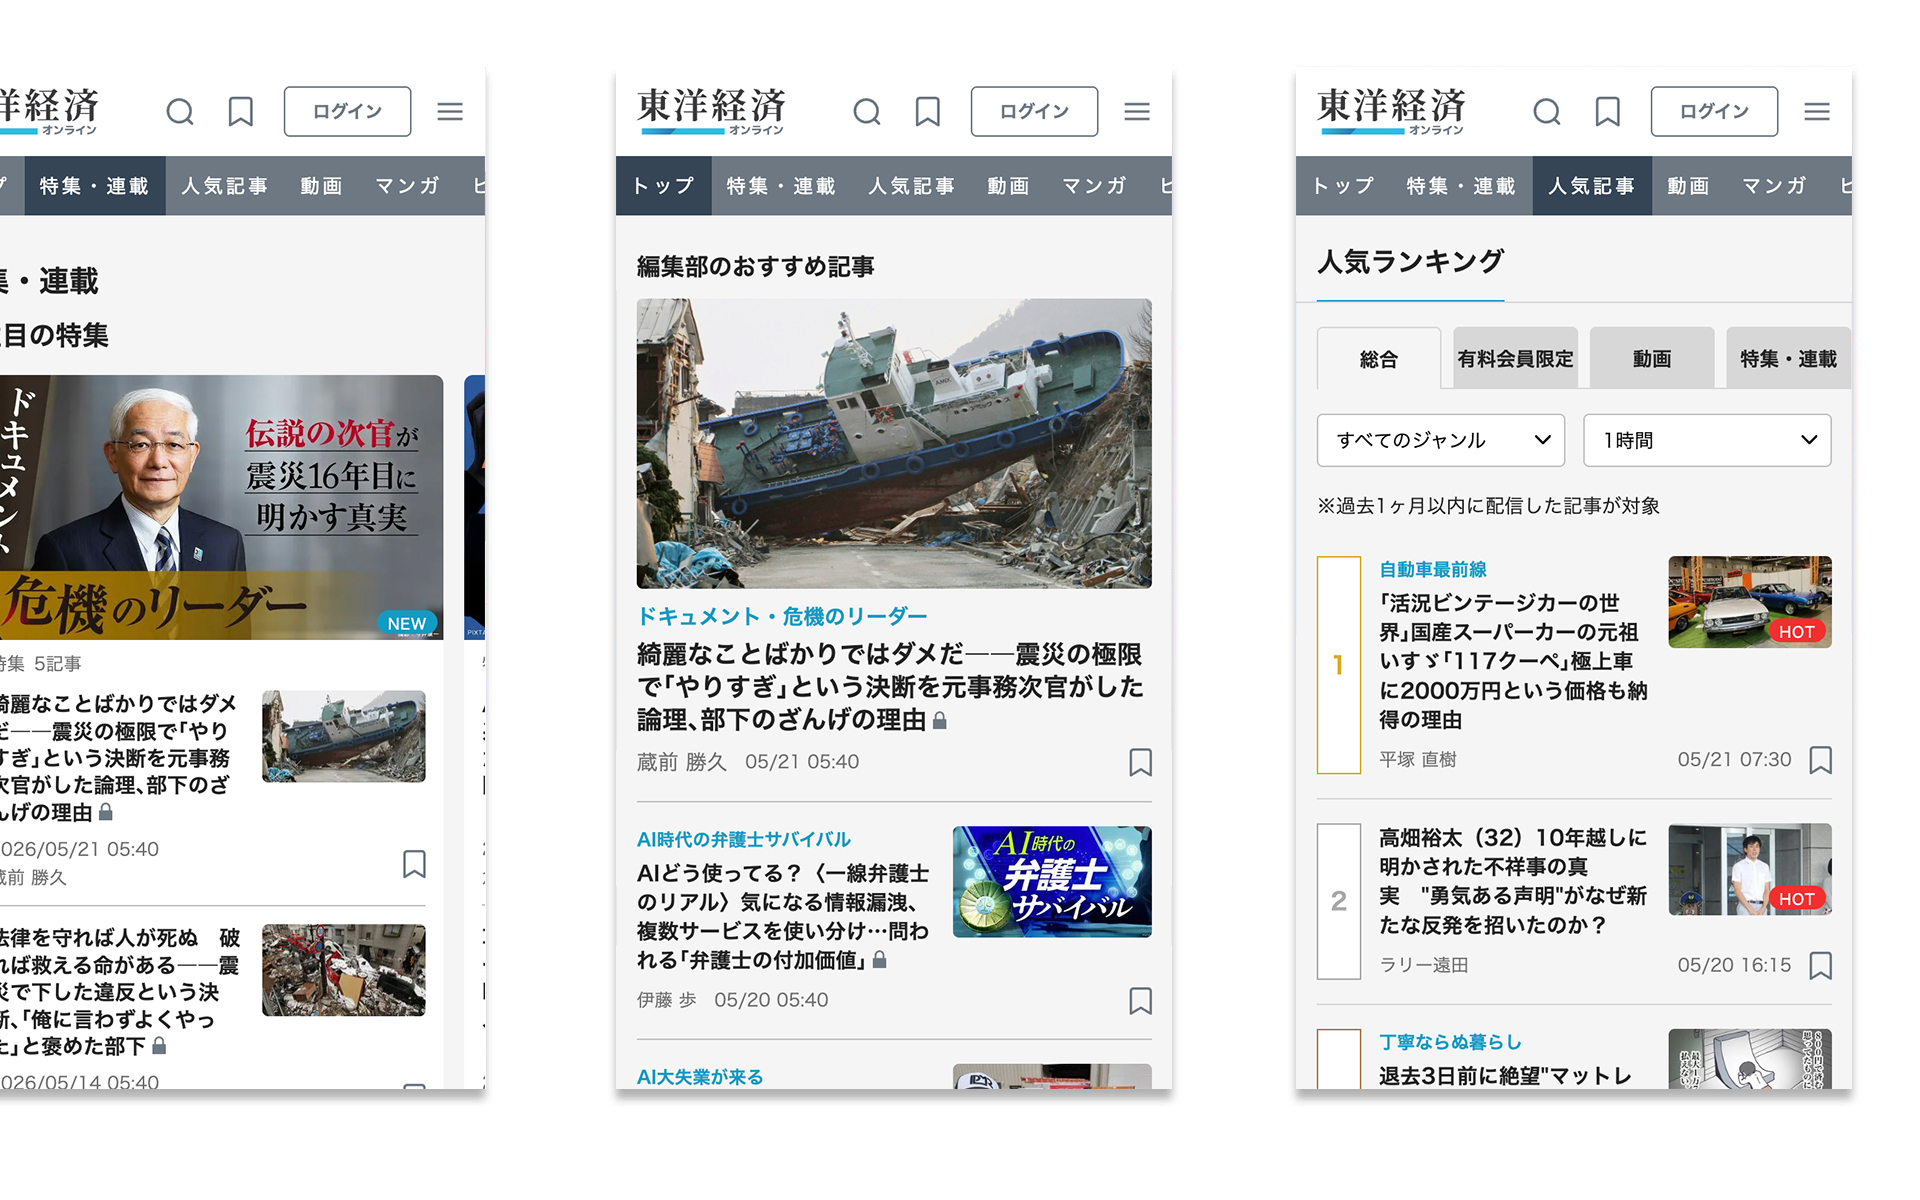This screenshot has width=1920, height=1200.
Task: Open the tsunami-stranded ship hero image
Action: [x=894, y=443]
